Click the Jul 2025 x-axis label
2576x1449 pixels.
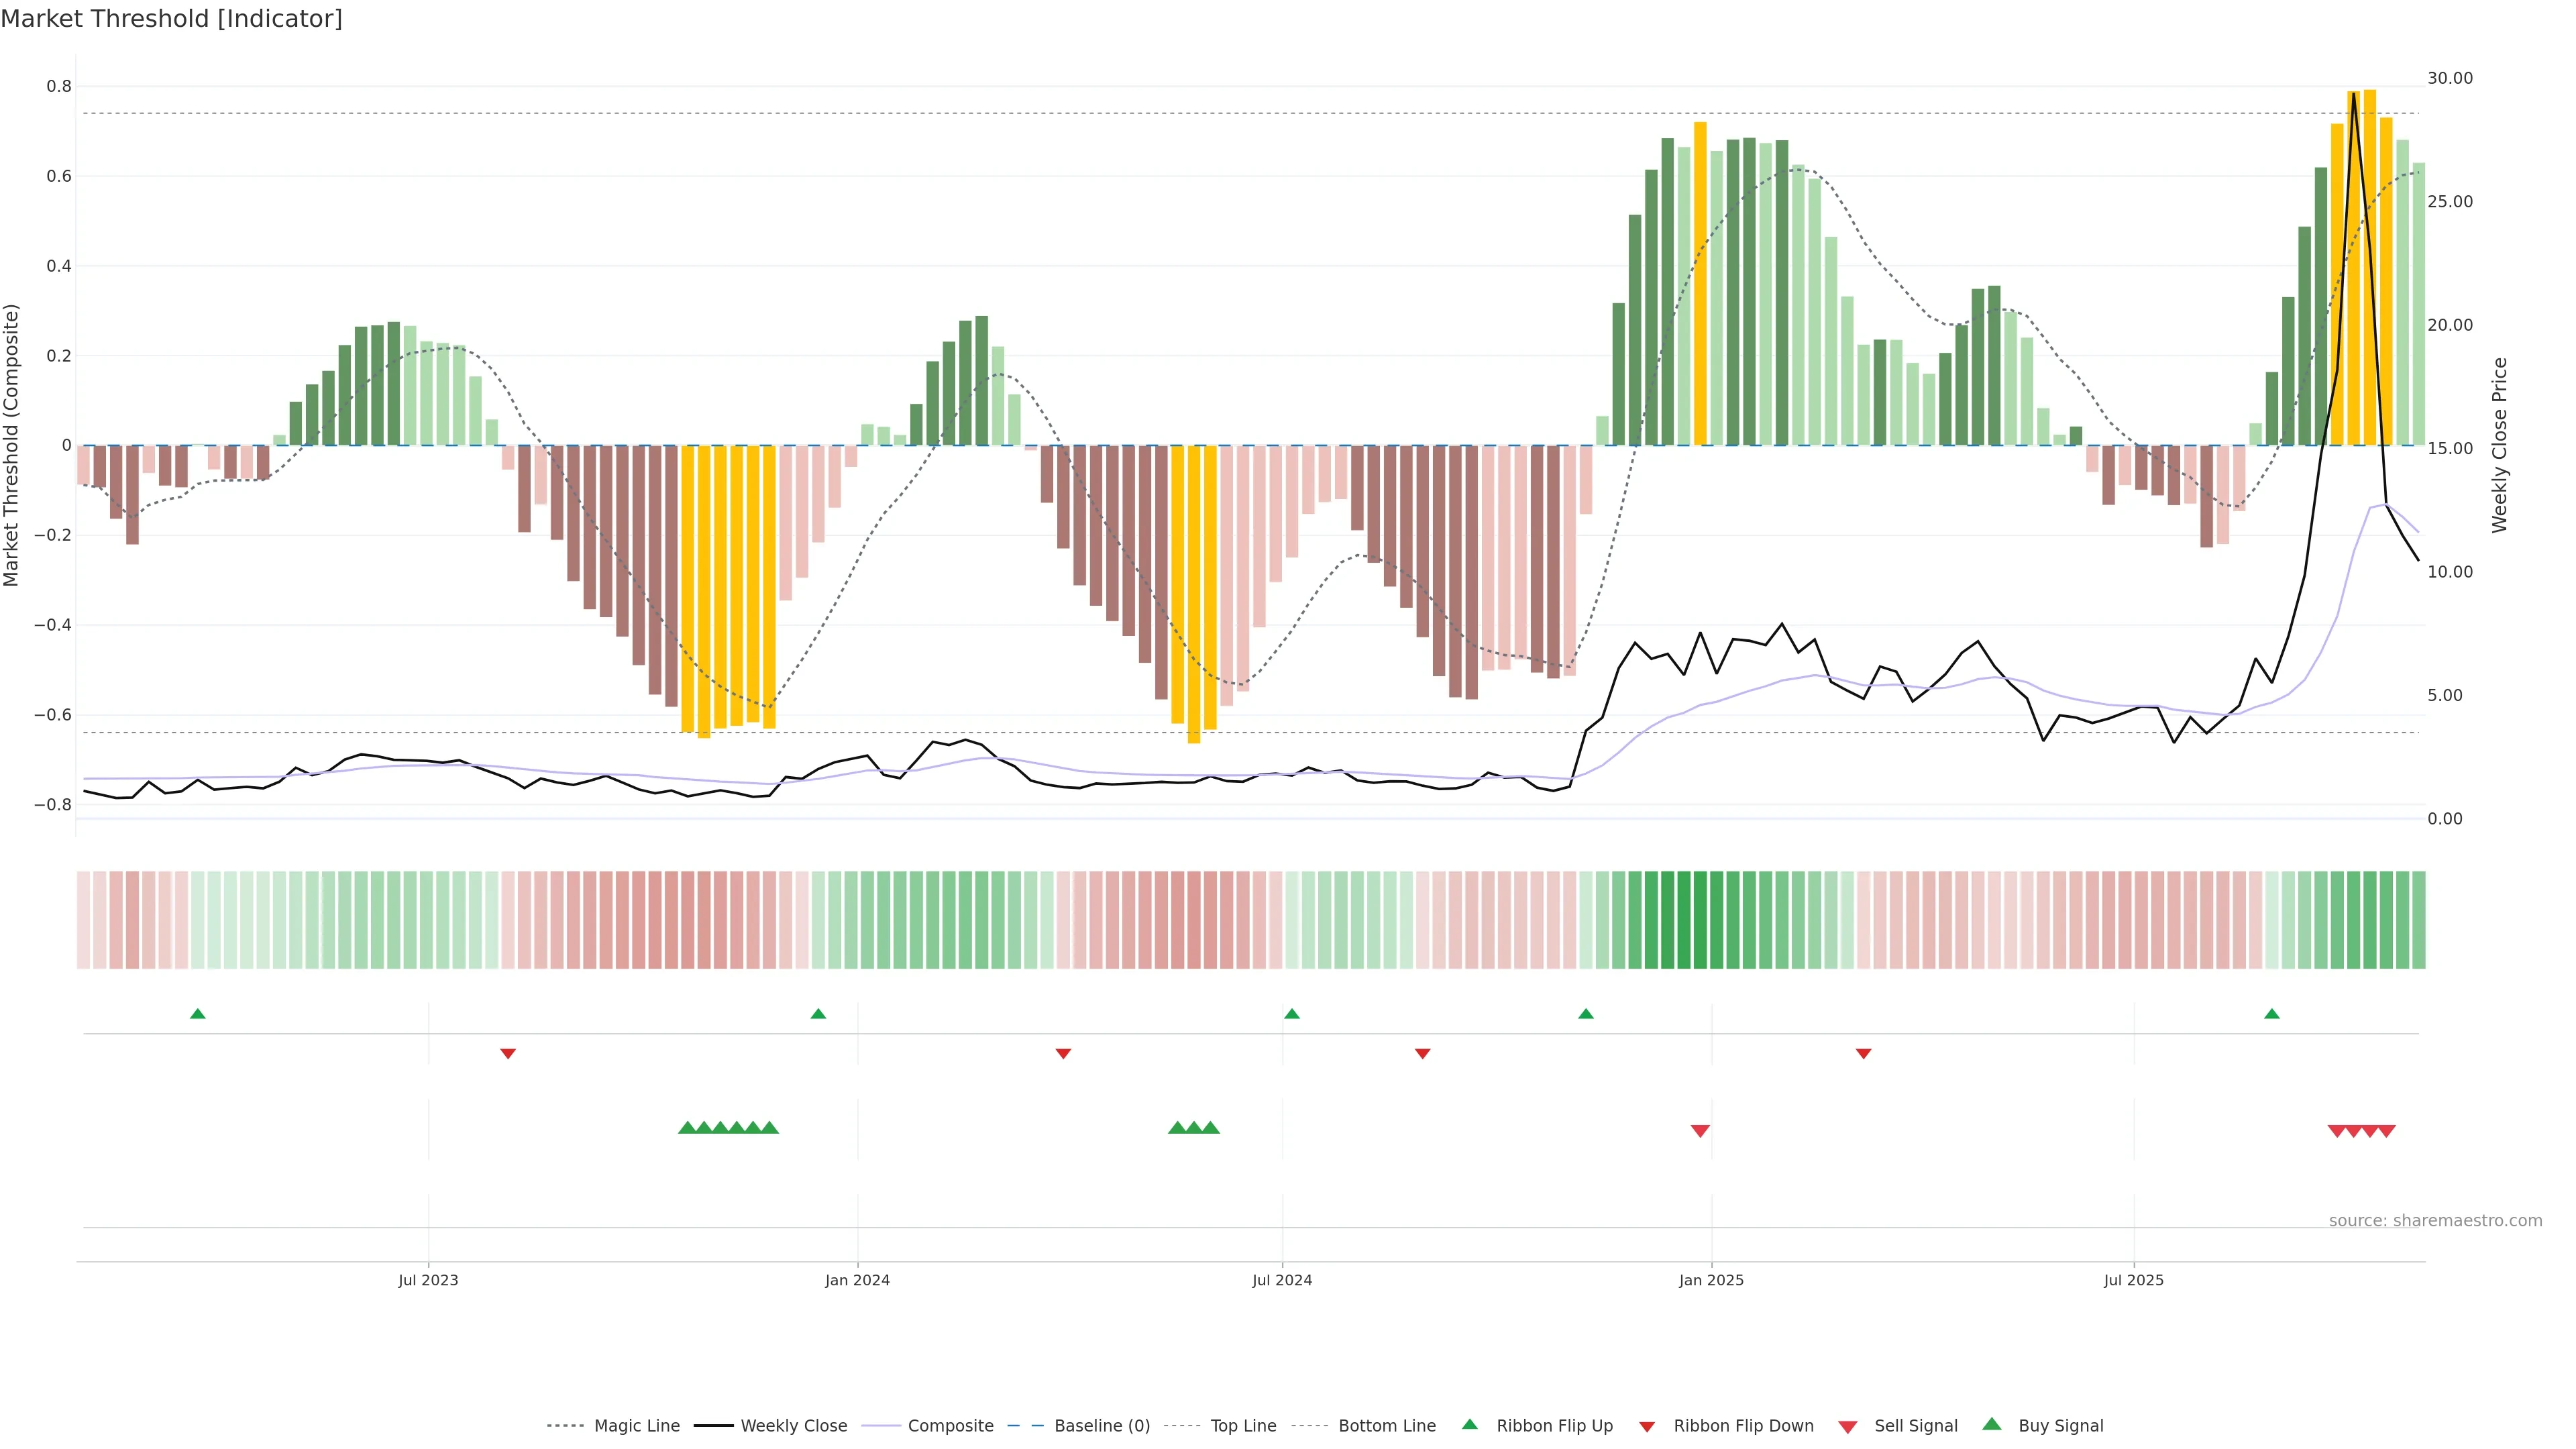2133,1280
